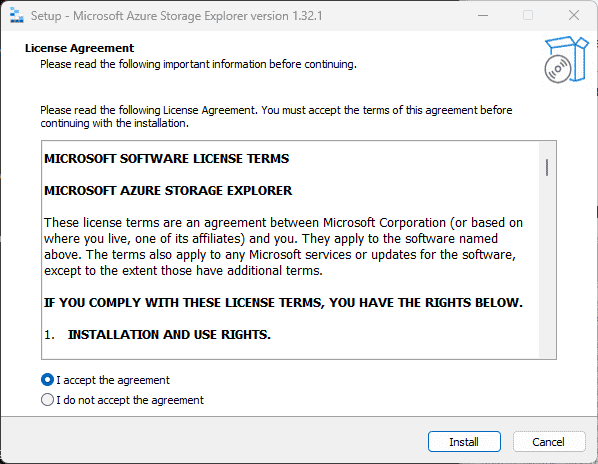Select the 'I accept the agreement' radio button
Image resolution: width=598 pixels, height=464 pixels.
click(x=47, y=380)
